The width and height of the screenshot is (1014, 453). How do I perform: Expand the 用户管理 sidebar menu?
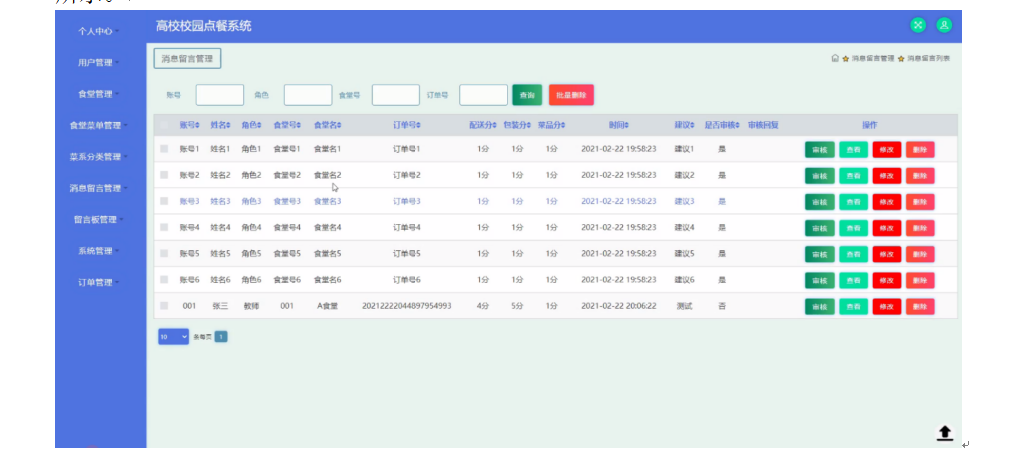(x=98, y=63)
